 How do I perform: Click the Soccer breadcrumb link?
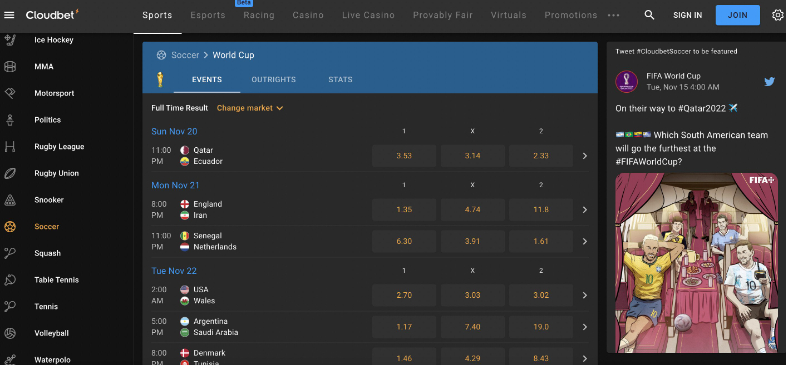coord(185,55)
